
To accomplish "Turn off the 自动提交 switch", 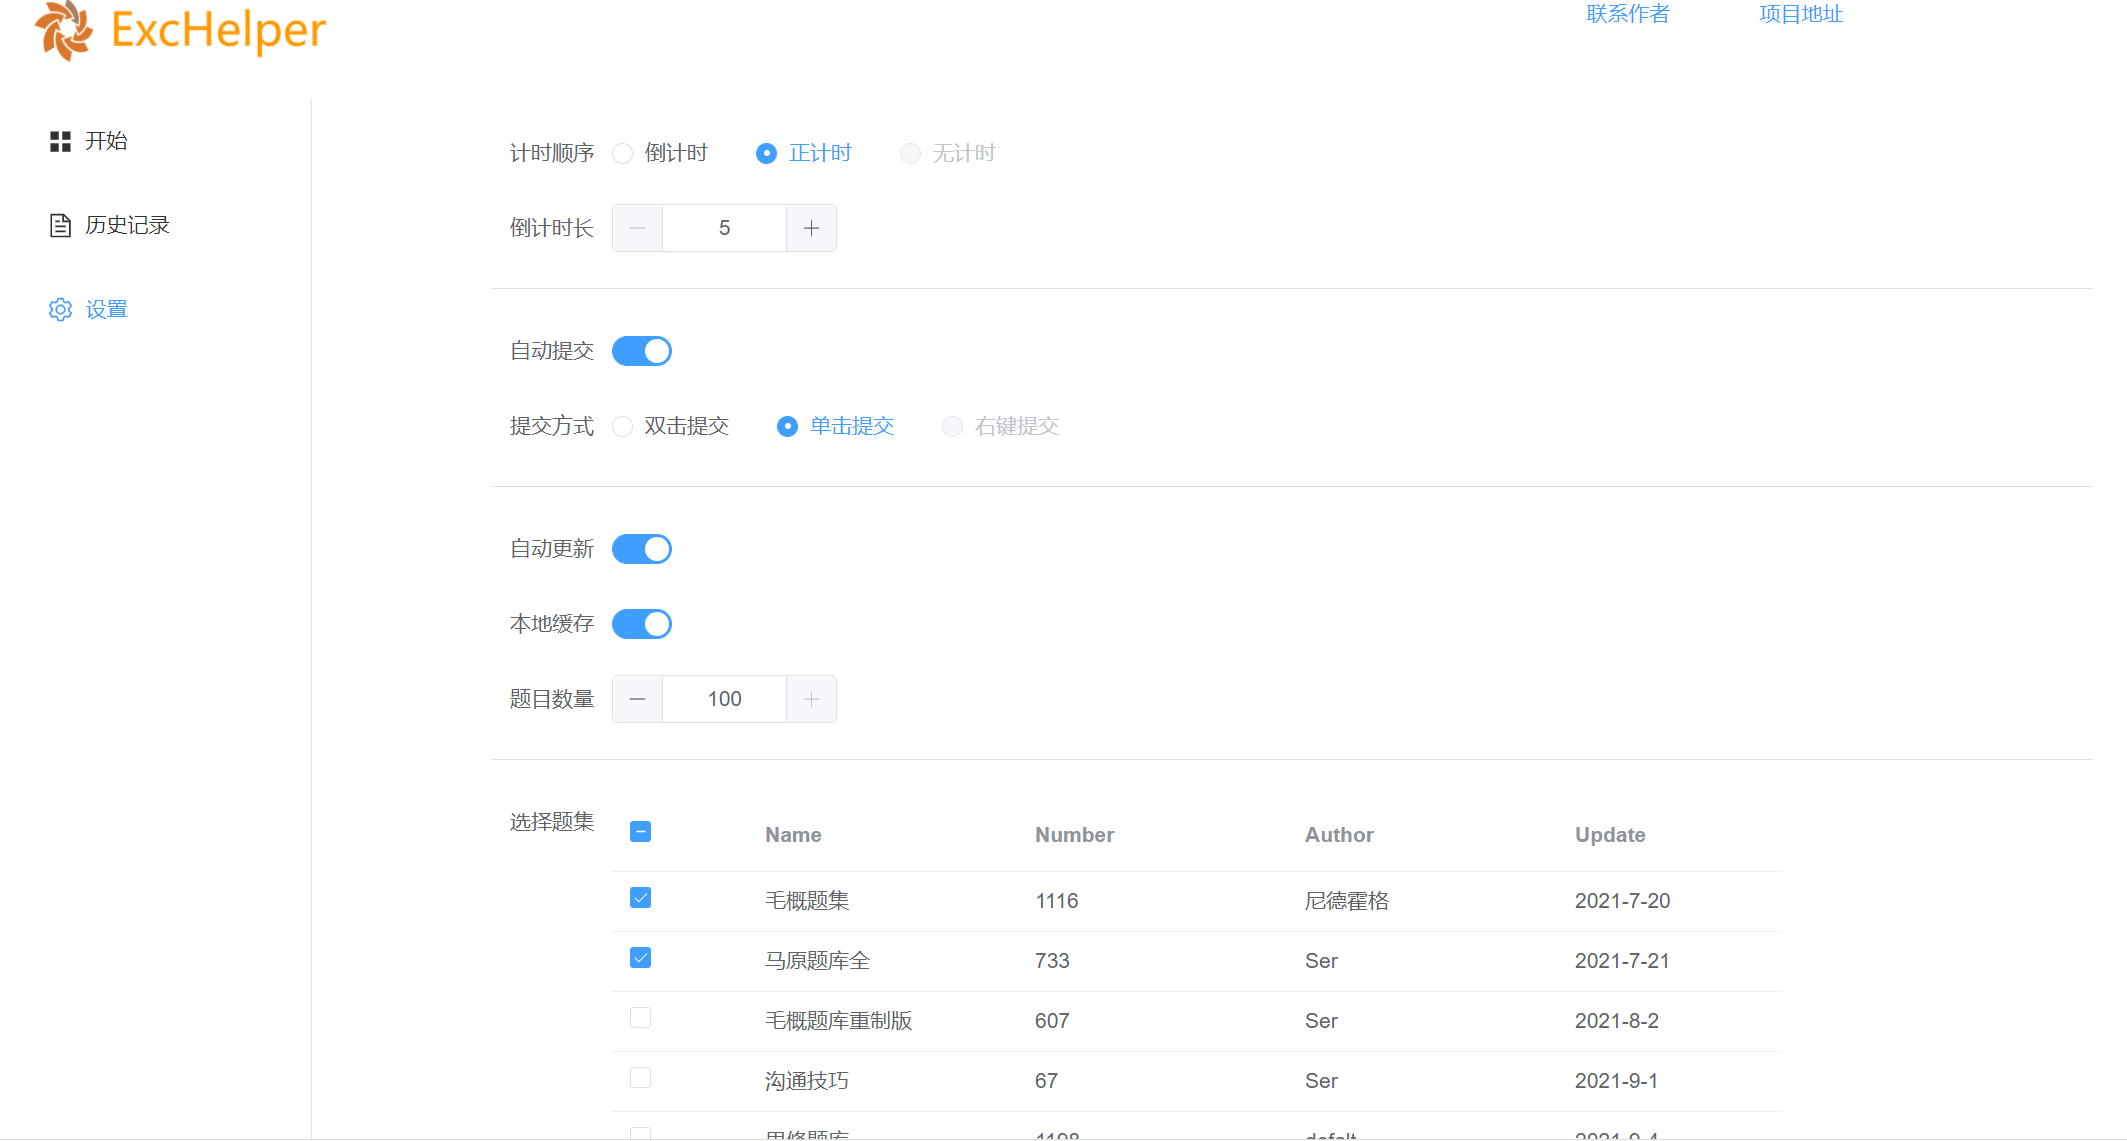I will pos(642,351).
